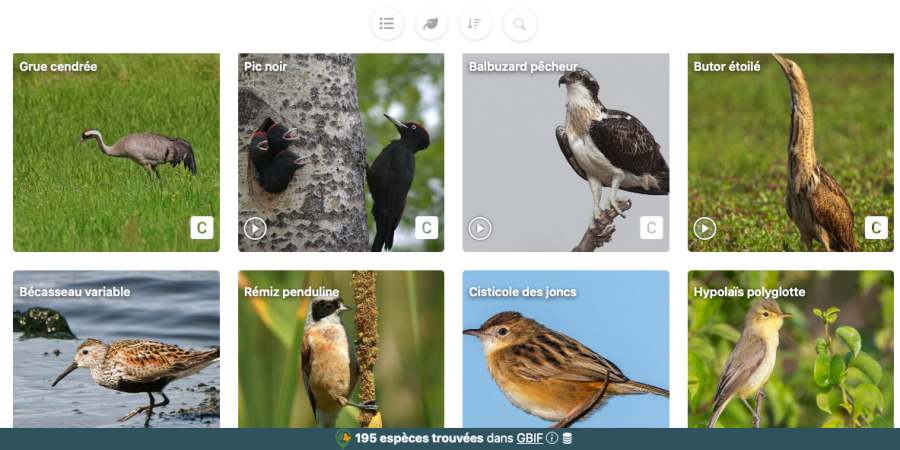Play sound for Pic noir

click(255, 228)
